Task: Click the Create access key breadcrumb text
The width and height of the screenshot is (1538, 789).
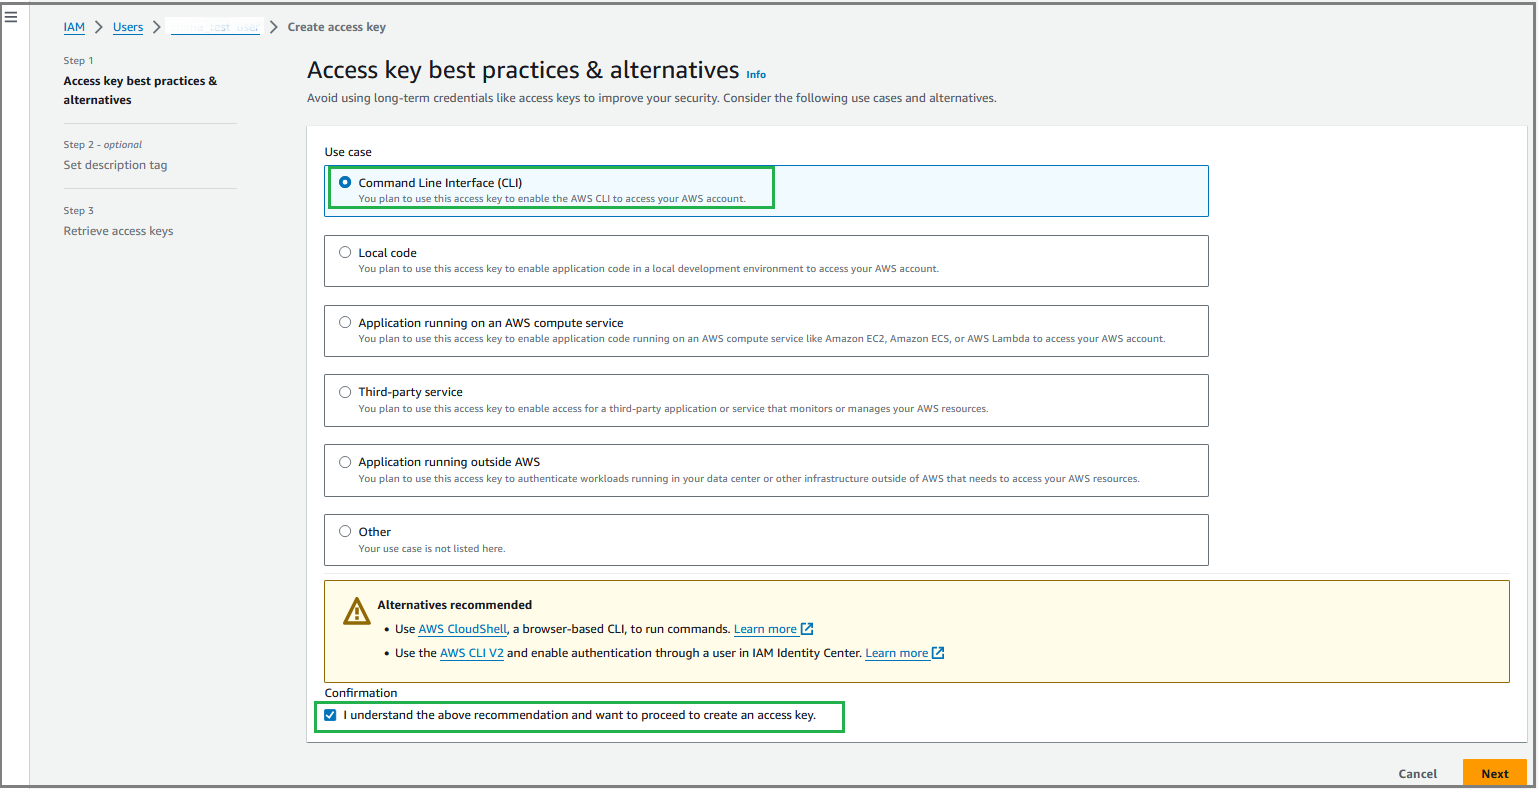Action: tap(337, 27)
